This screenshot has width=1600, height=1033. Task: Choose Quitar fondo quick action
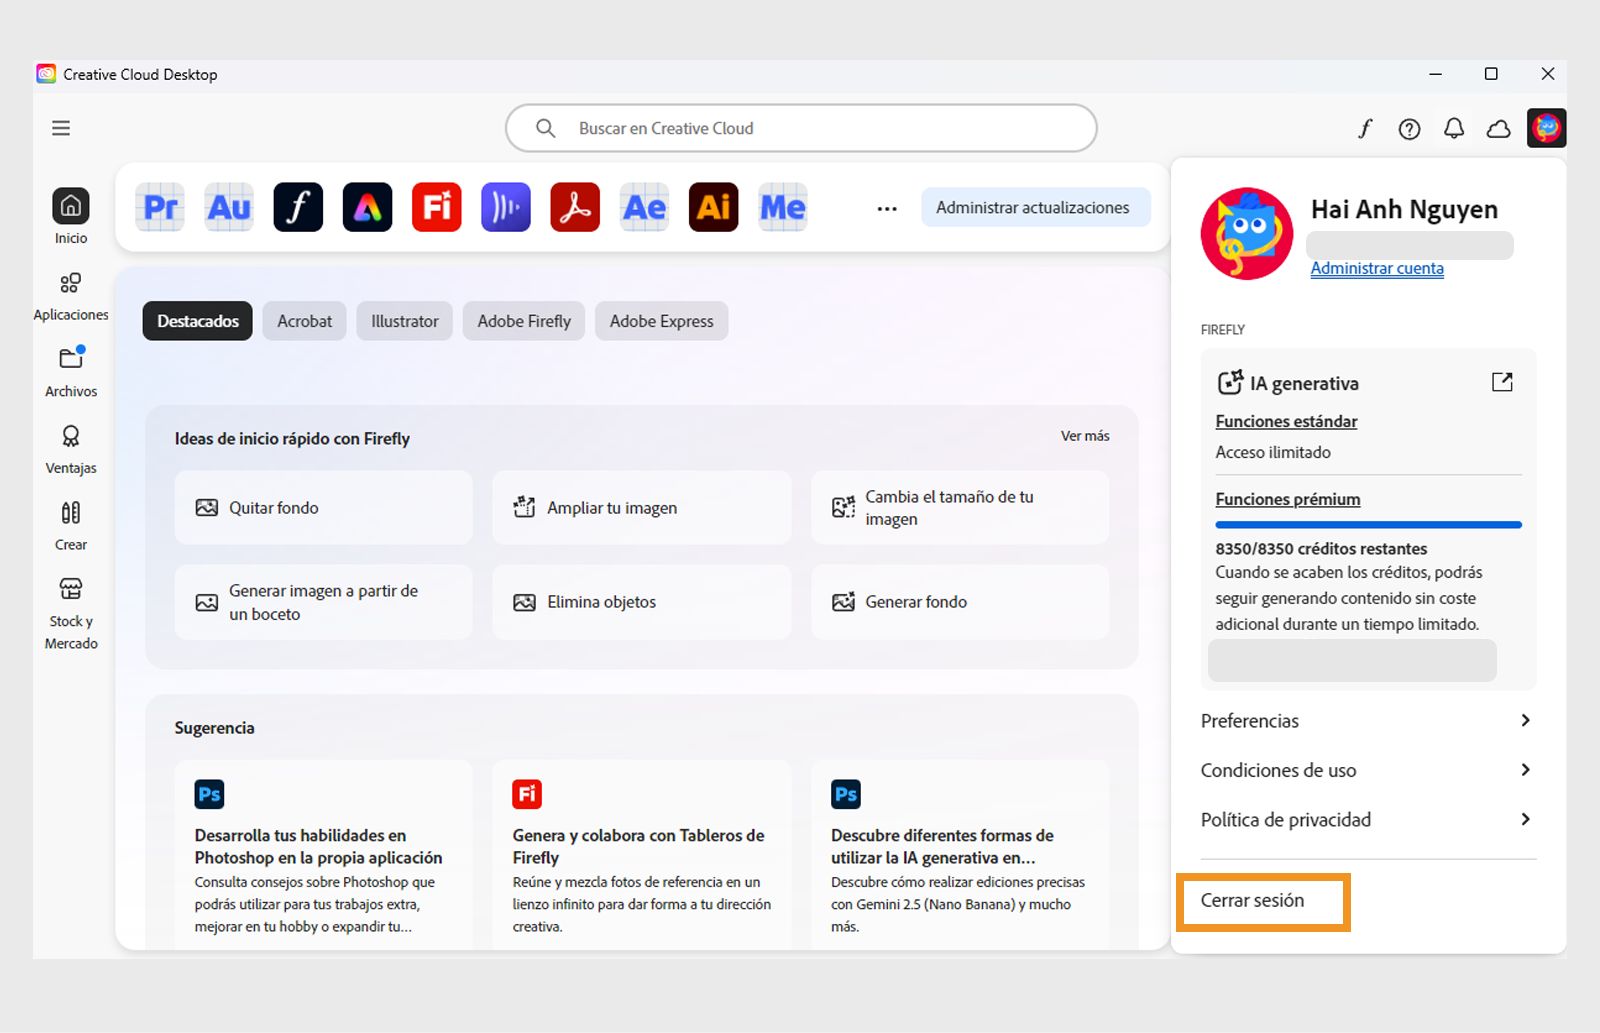[323, 508]
